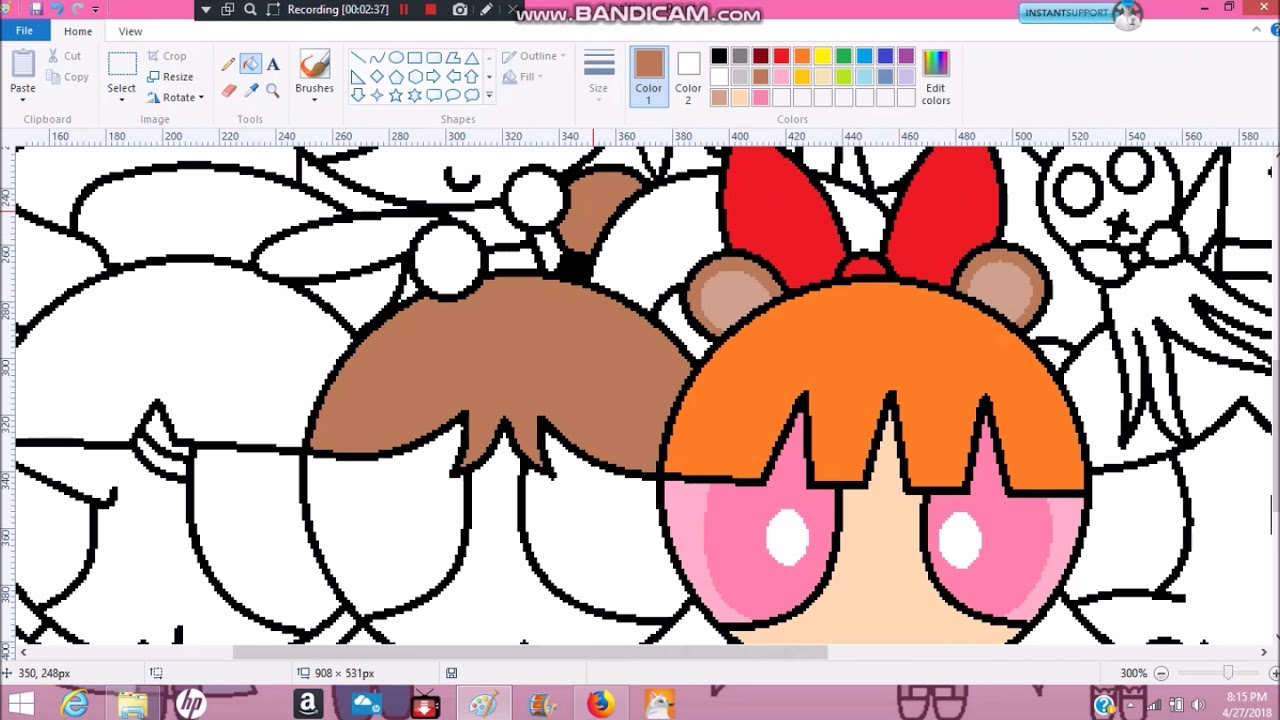Select the Magnifier tool
The image size is (1280, 720).
[272, 91]
